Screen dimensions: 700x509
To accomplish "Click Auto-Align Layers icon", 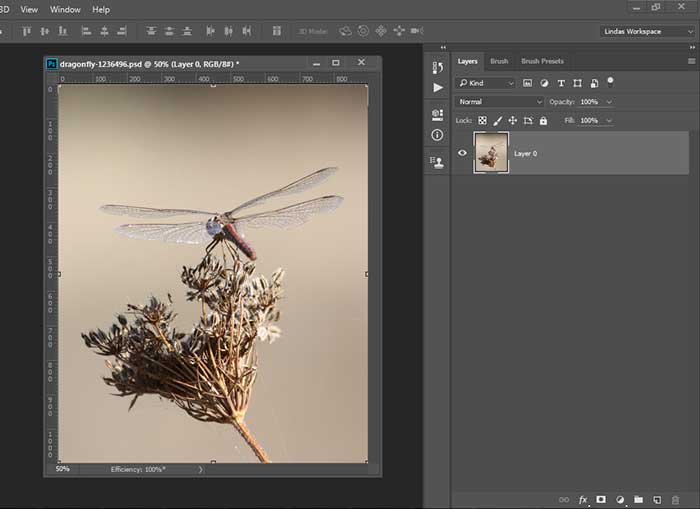I will (277, 31).
